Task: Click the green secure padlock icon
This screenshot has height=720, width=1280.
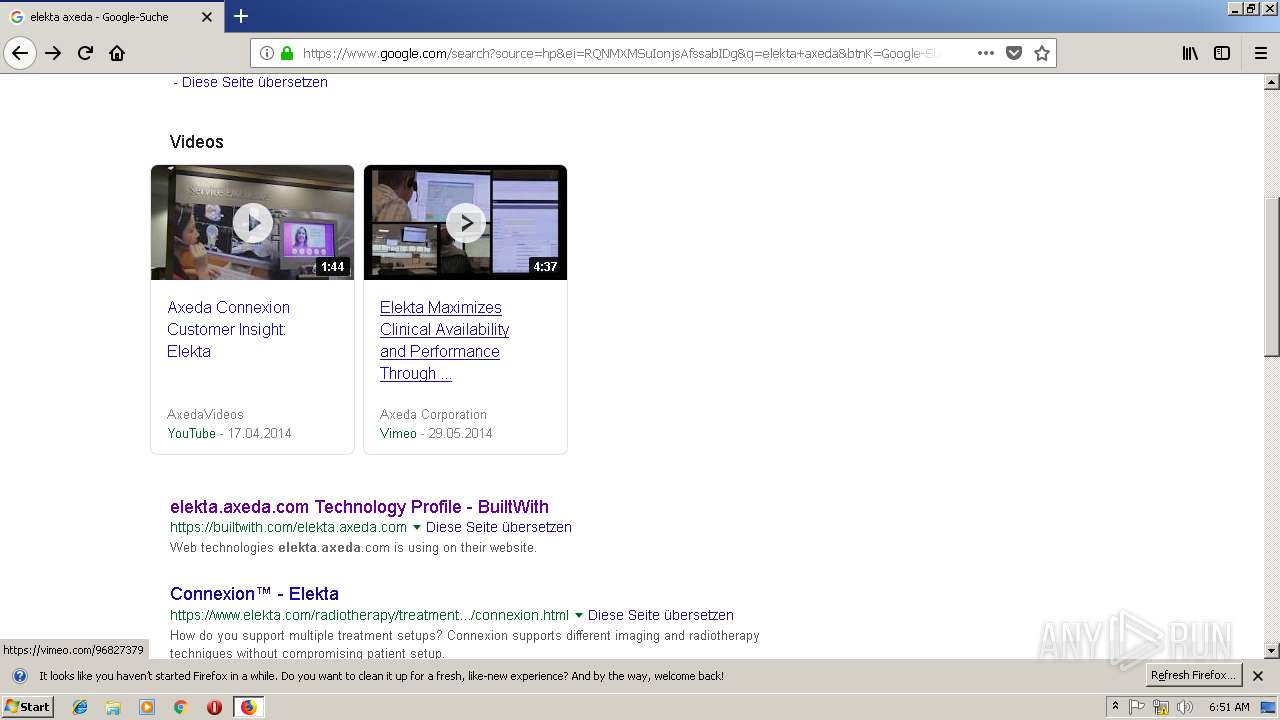Action: pyautogui.click(x=287, y=53)
